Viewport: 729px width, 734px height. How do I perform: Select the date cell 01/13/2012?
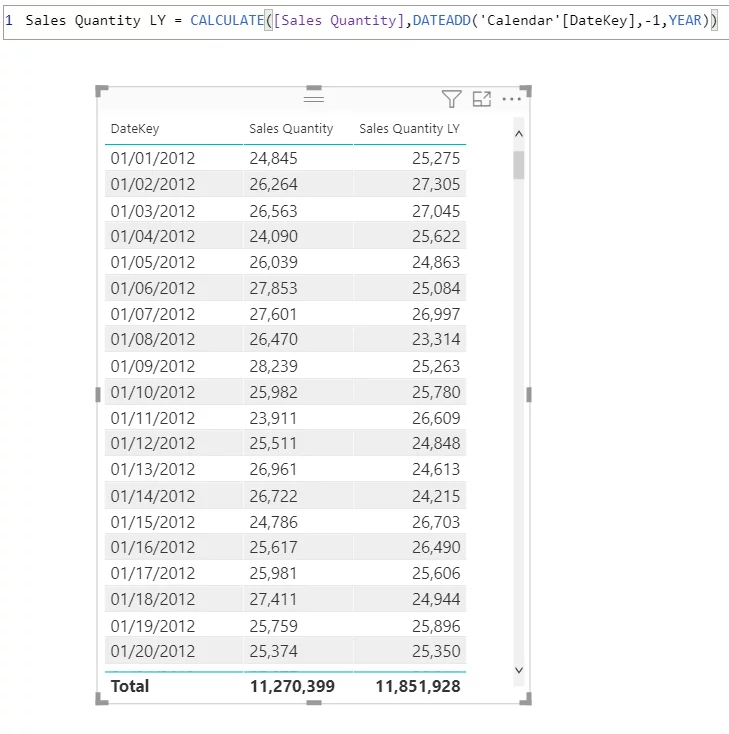pyautogui.click(x=153, y=469)
